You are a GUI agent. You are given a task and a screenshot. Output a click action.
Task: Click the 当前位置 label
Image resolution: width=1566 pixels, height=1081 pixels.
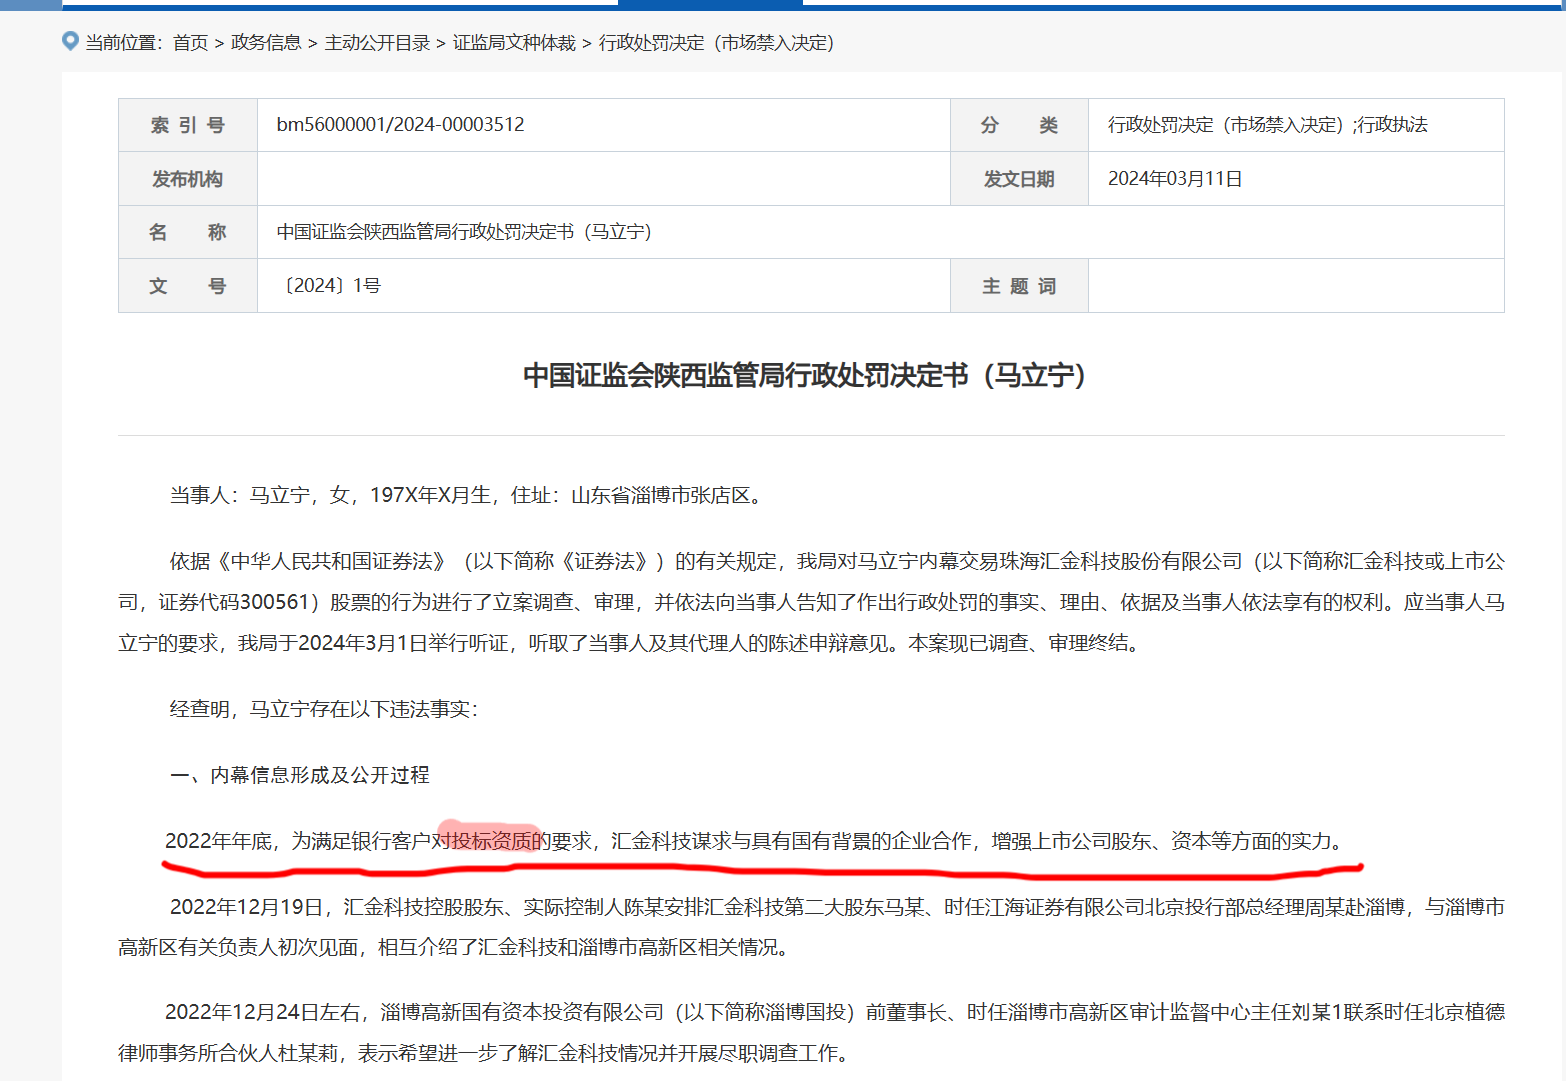click(124, 42)
